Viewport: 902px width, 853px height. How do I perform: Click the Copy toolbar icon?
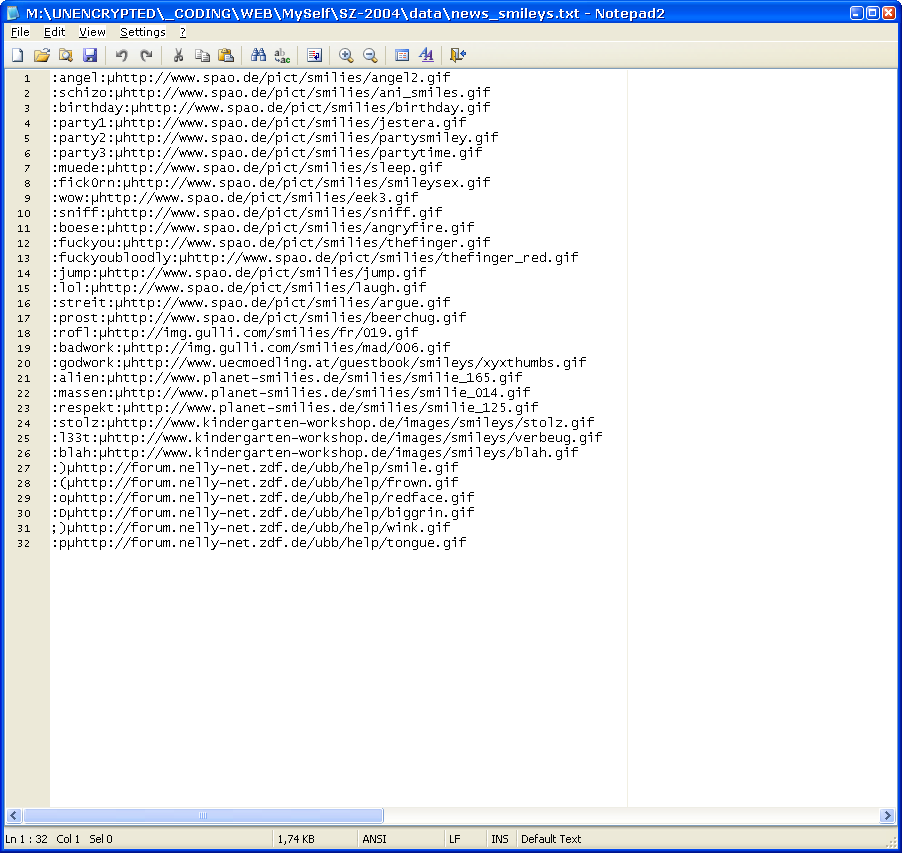202,55
